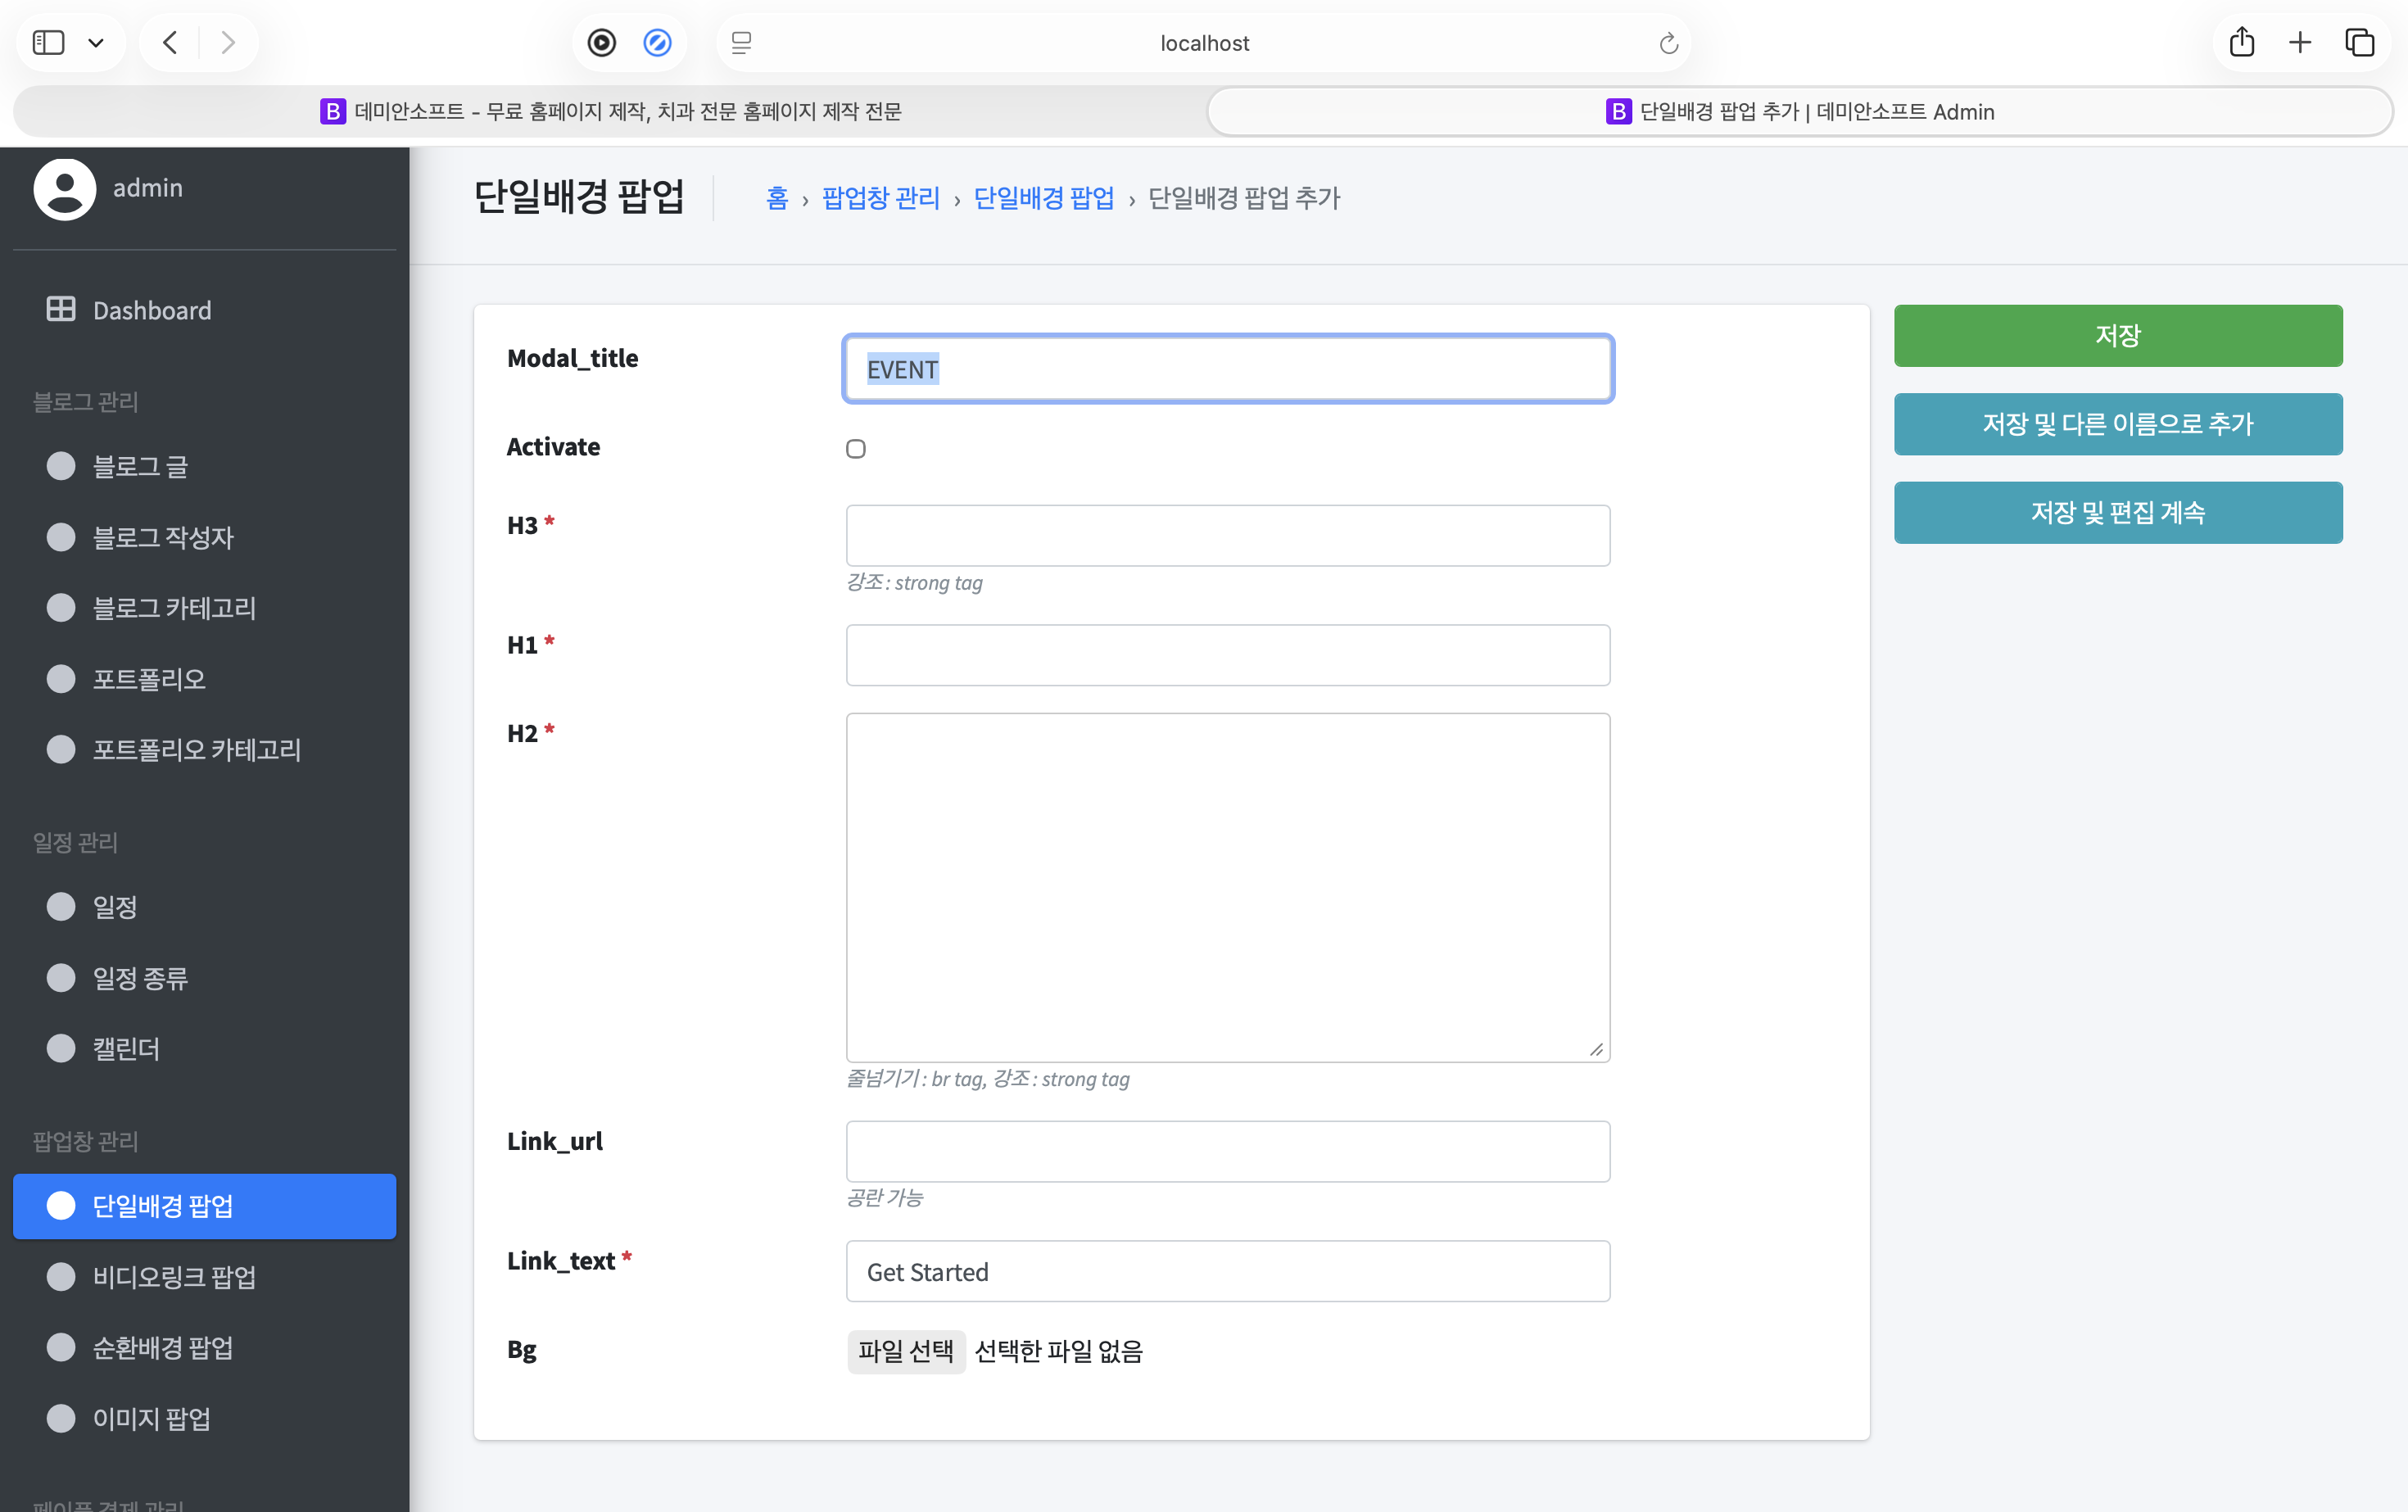Switch to the 데미안소프트 homepage tab
This screenshot has height=1512, width=2408.
click(x=610, y=111)
